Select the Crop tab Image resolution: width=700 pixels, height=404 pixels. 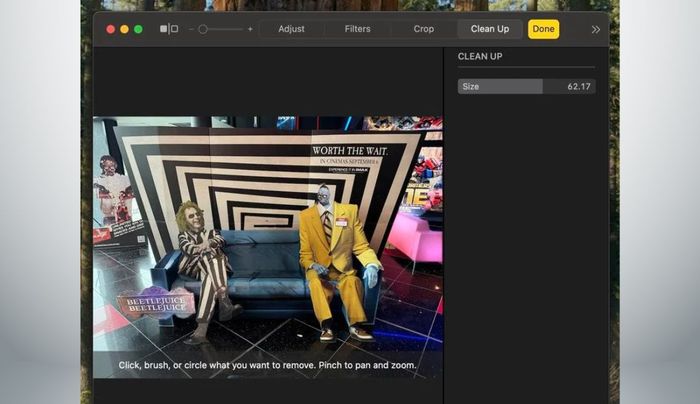pyautogui.click(x=423, y=29)
